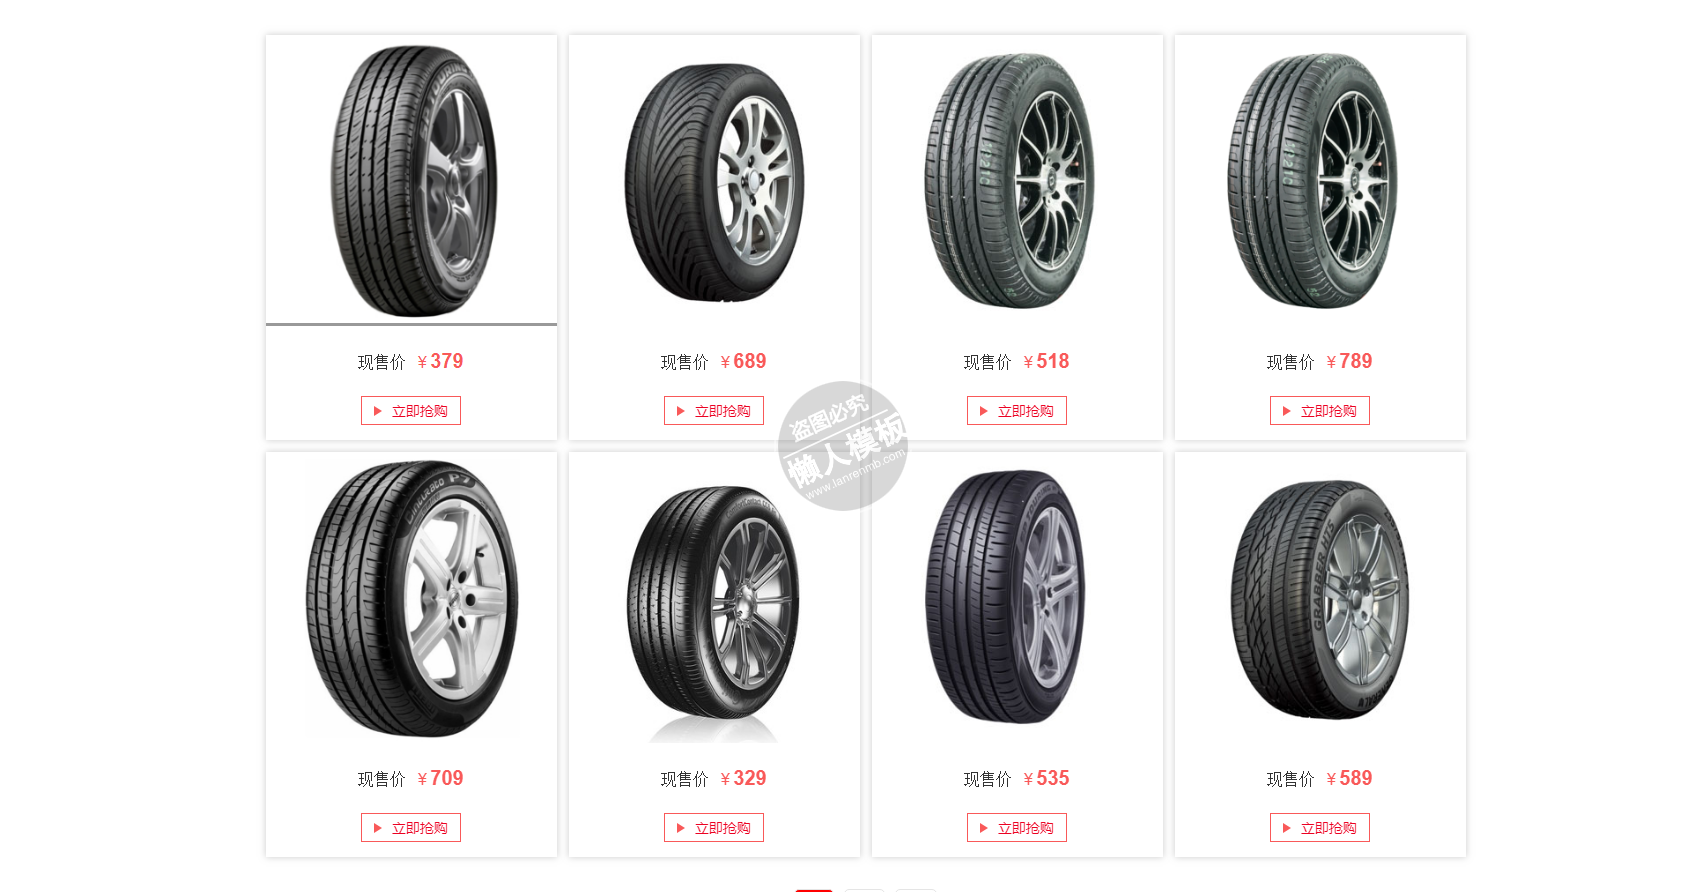Screen dimensions: 1686x892
Task: Click 立即抢购 for the ¥518 tire
Action: (x=1017, y=411)
